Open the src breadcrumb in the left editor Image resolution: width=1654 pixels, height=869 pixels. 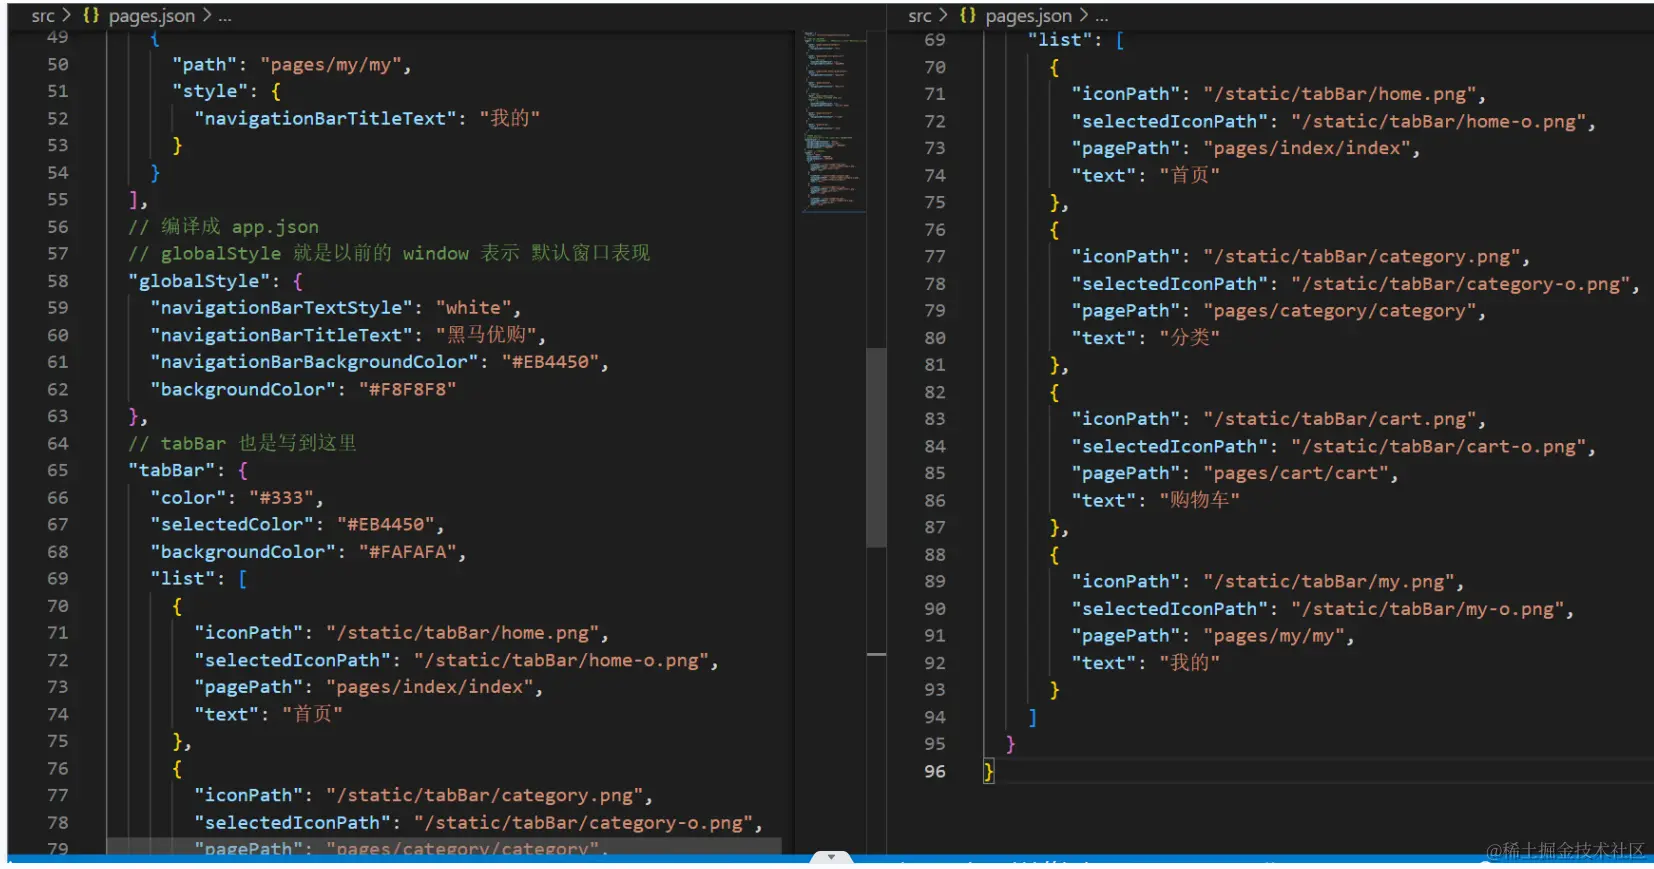pyautogui.click(x=43, y=15)
